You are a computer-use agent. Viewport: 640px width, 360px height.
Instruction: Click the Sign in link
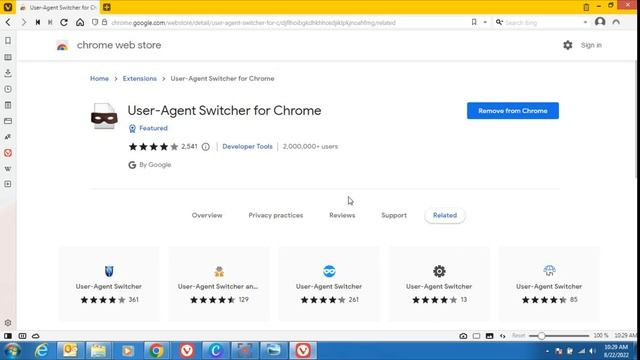pyautogui.click(x=591, y=45)
